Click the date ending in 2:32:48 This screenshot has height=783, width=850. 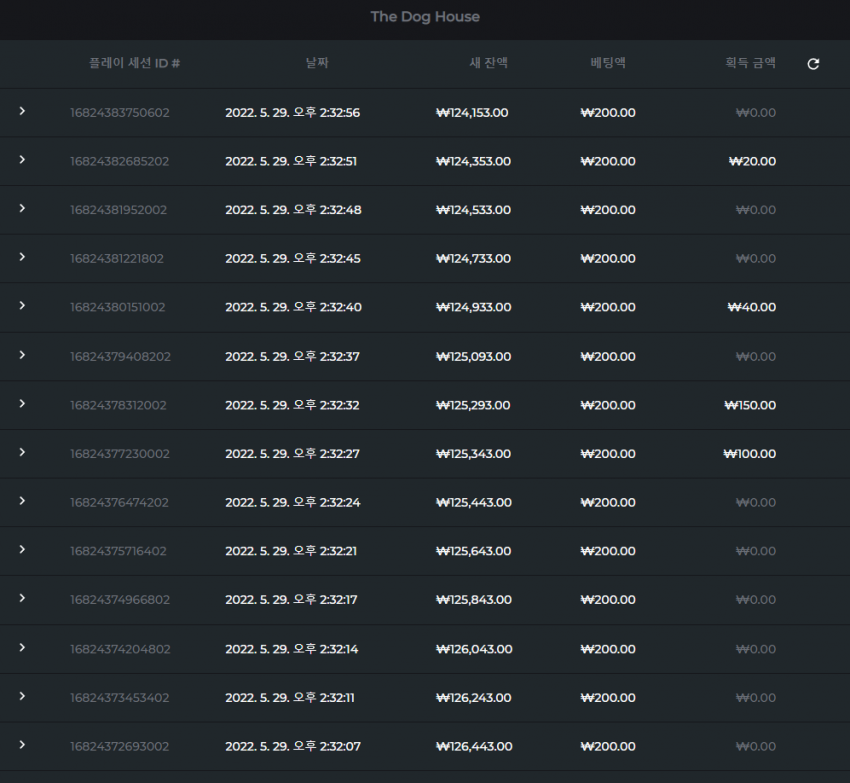pyautogui.click(x=293, y=210)
